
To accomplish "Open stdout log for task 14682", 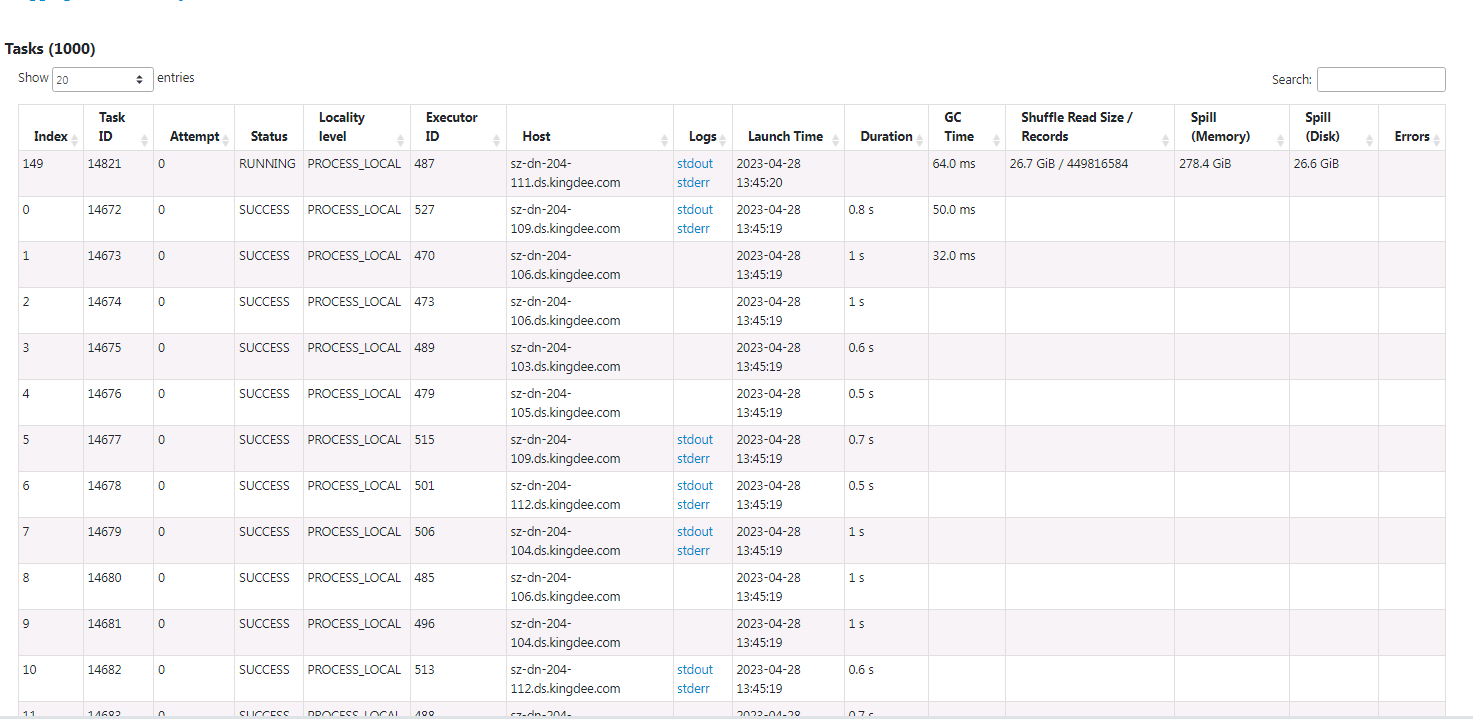I will pos(695,670).
